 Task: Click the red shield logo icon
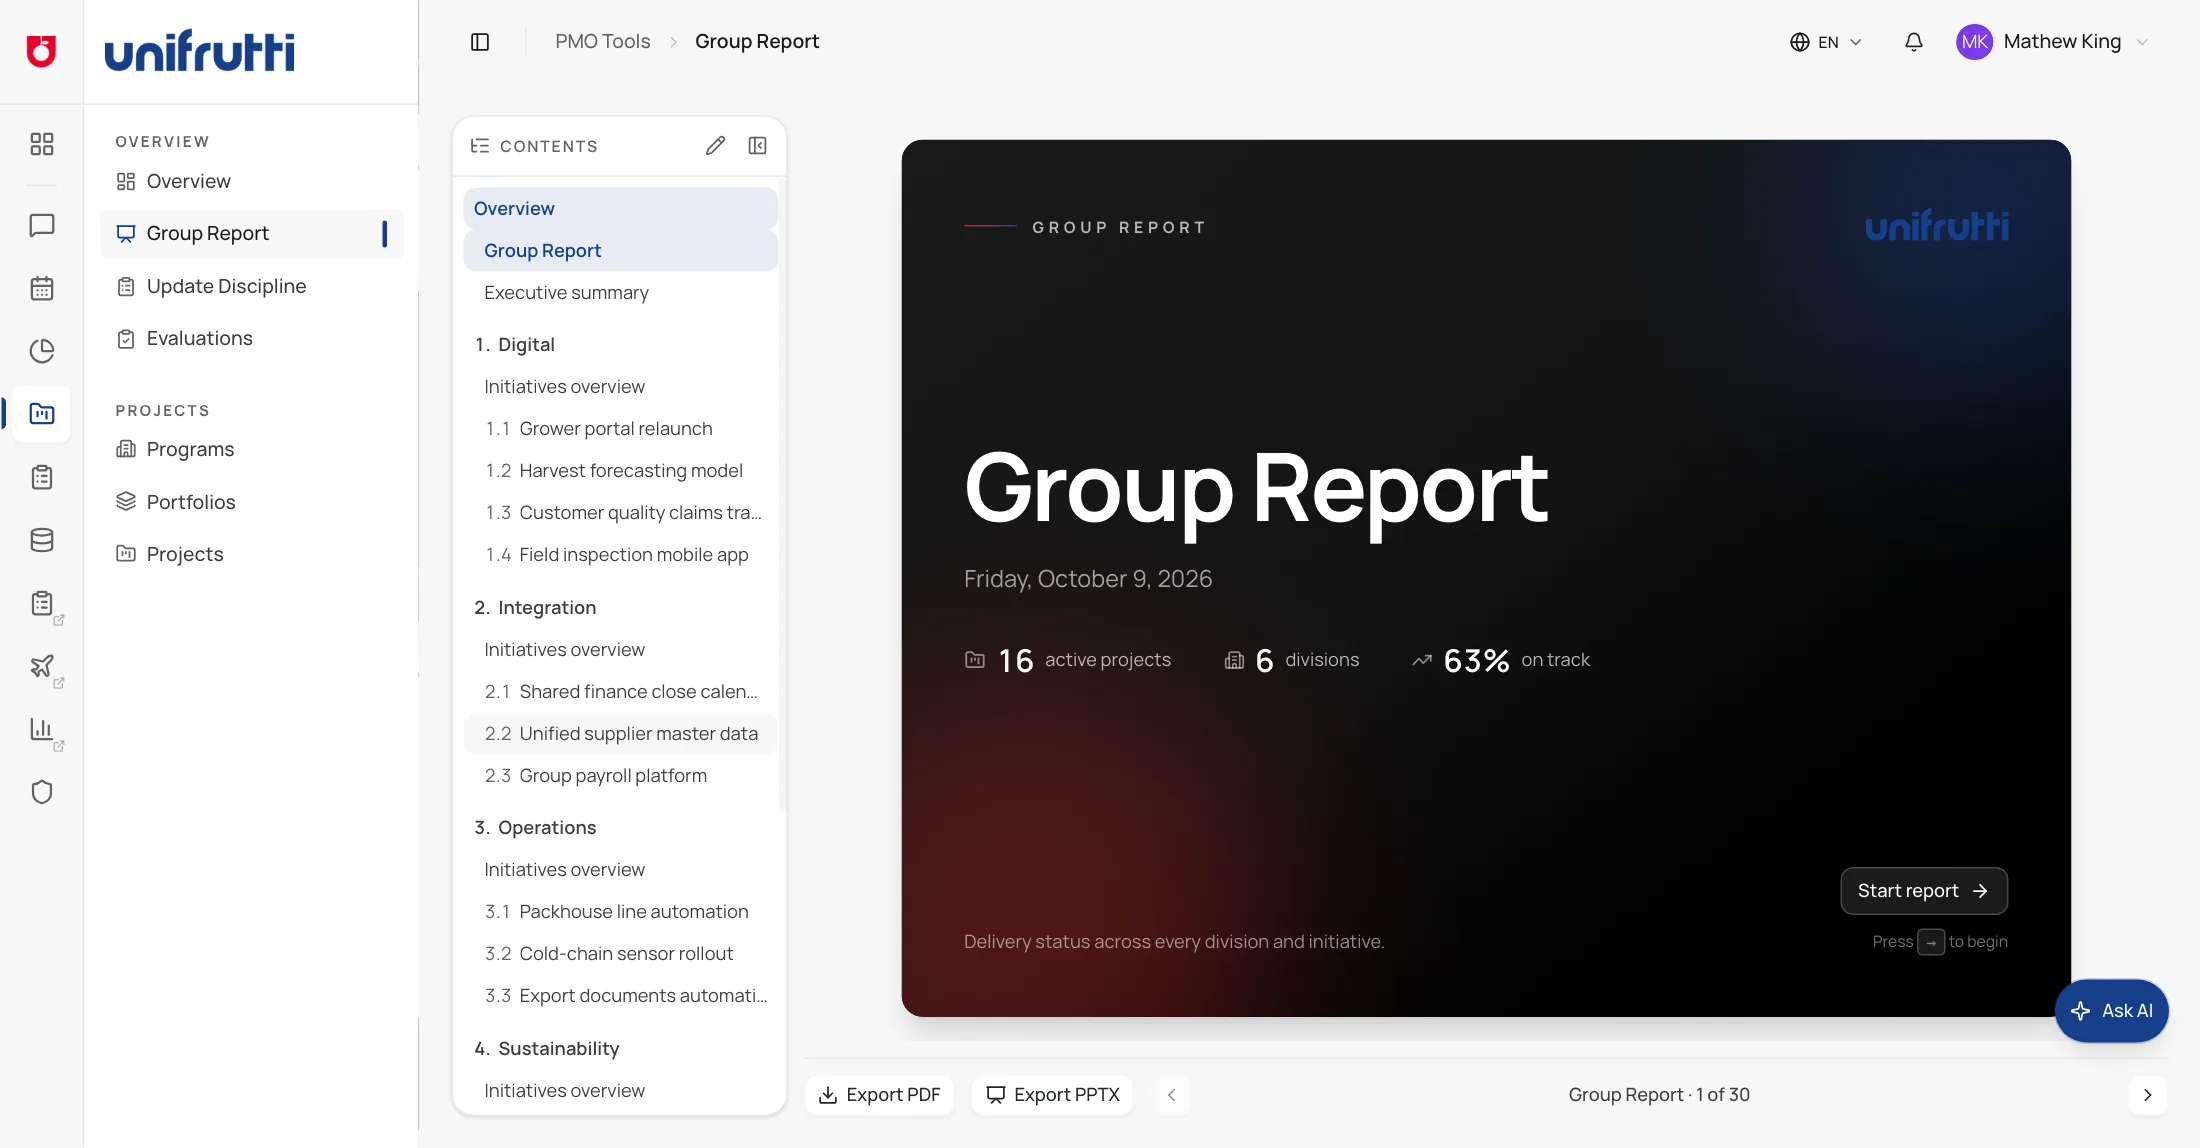[41, 51]
